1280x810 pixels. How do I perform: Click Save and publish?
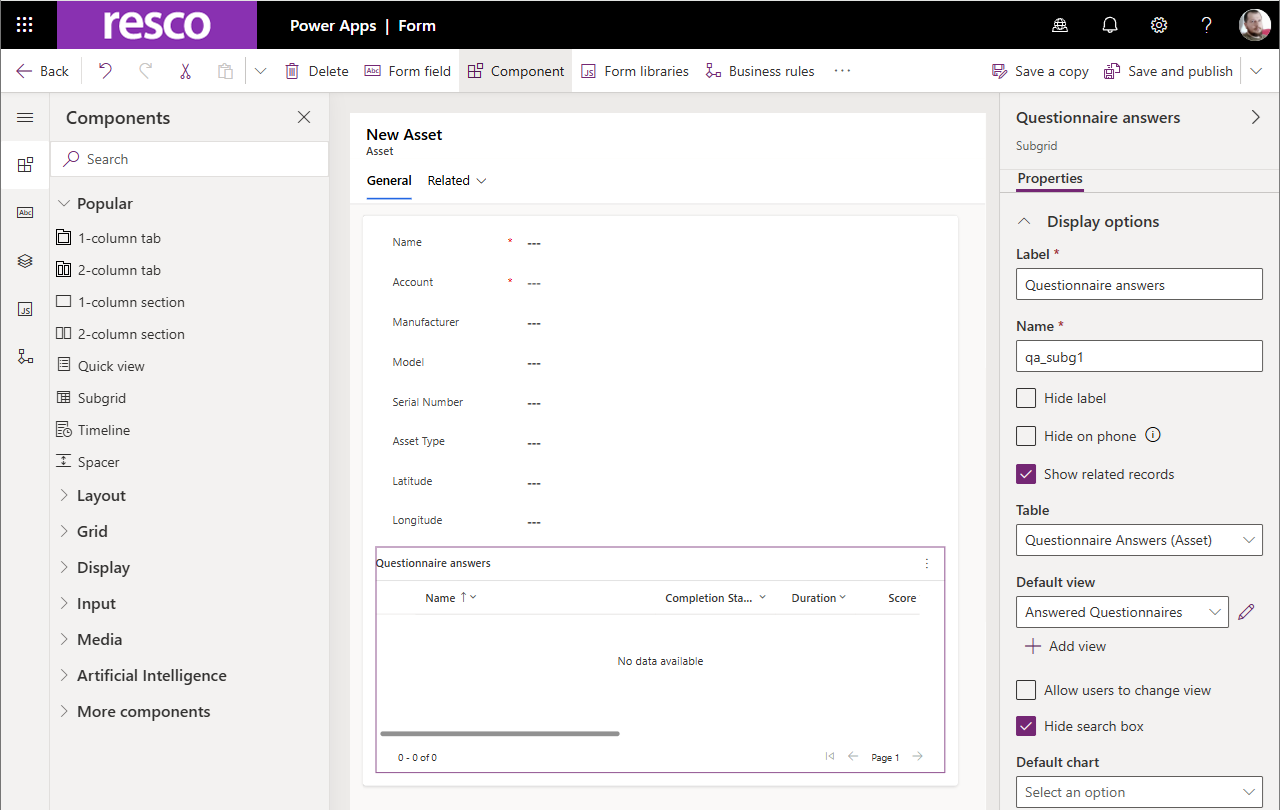pos(1169,71)
